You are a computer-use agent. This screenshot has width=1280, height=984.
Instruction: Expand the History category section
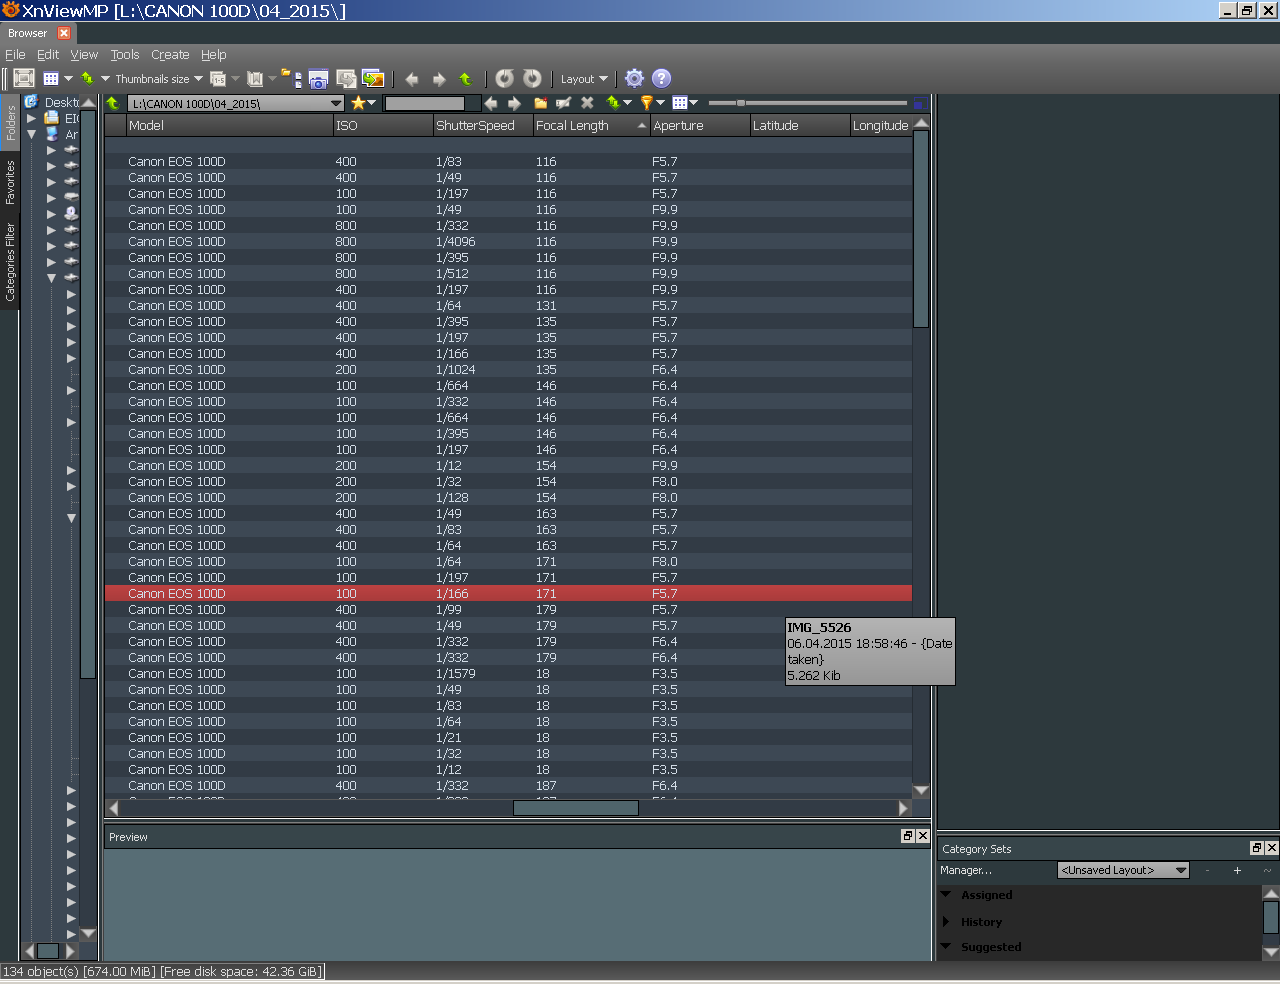pyautogui.click(x=946, y=922)
